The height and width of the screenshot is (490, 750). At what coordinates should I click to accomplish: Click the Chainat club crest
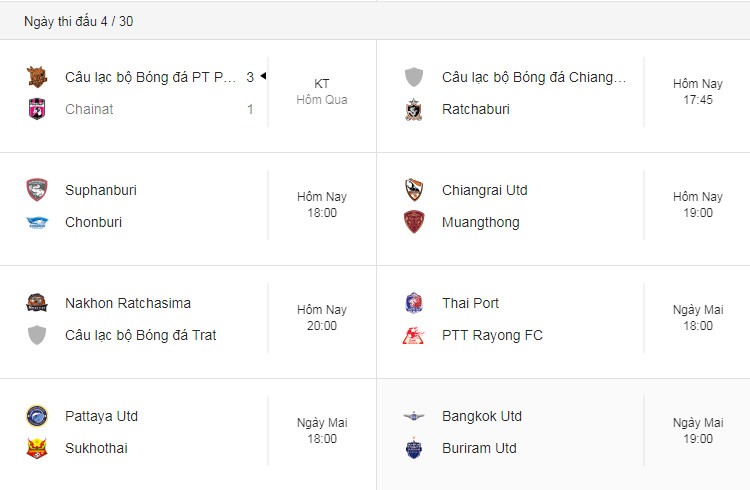tap(37, 109)
